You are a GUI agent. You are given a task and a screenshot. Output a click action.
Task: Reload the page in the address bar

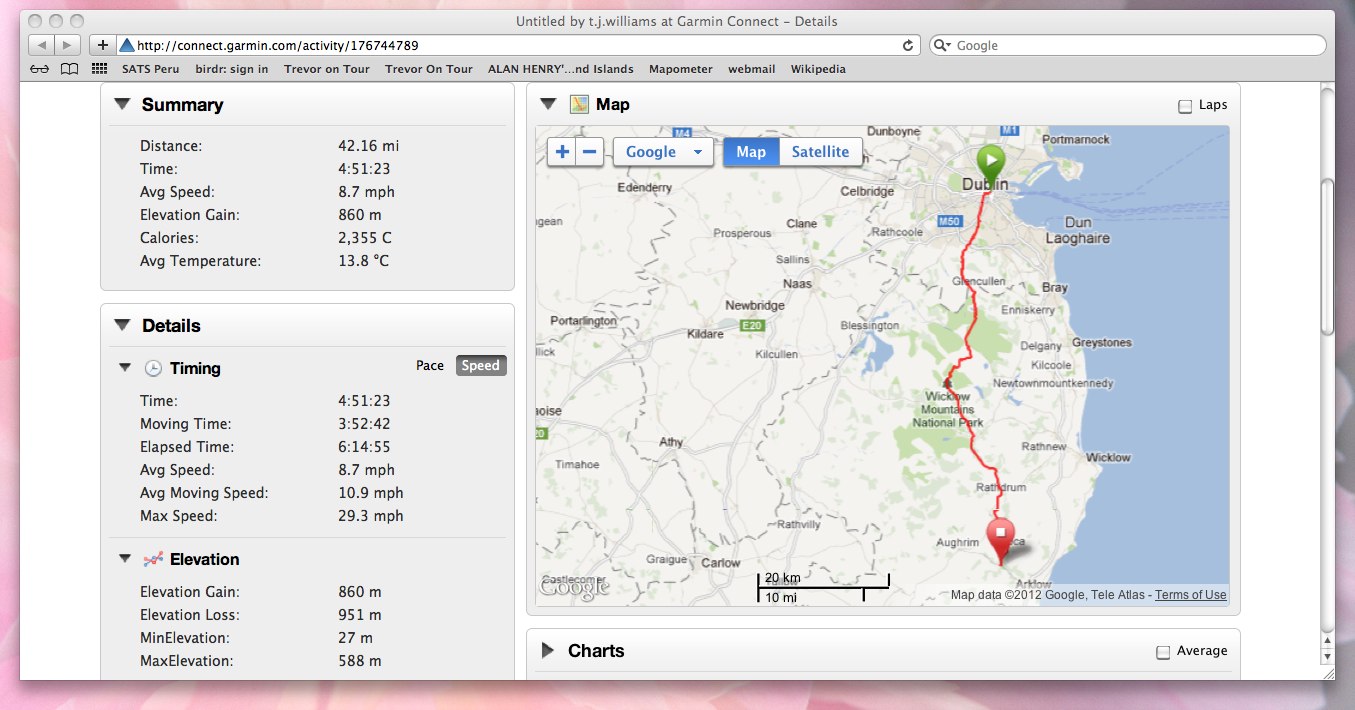click(x=908, y=45)
